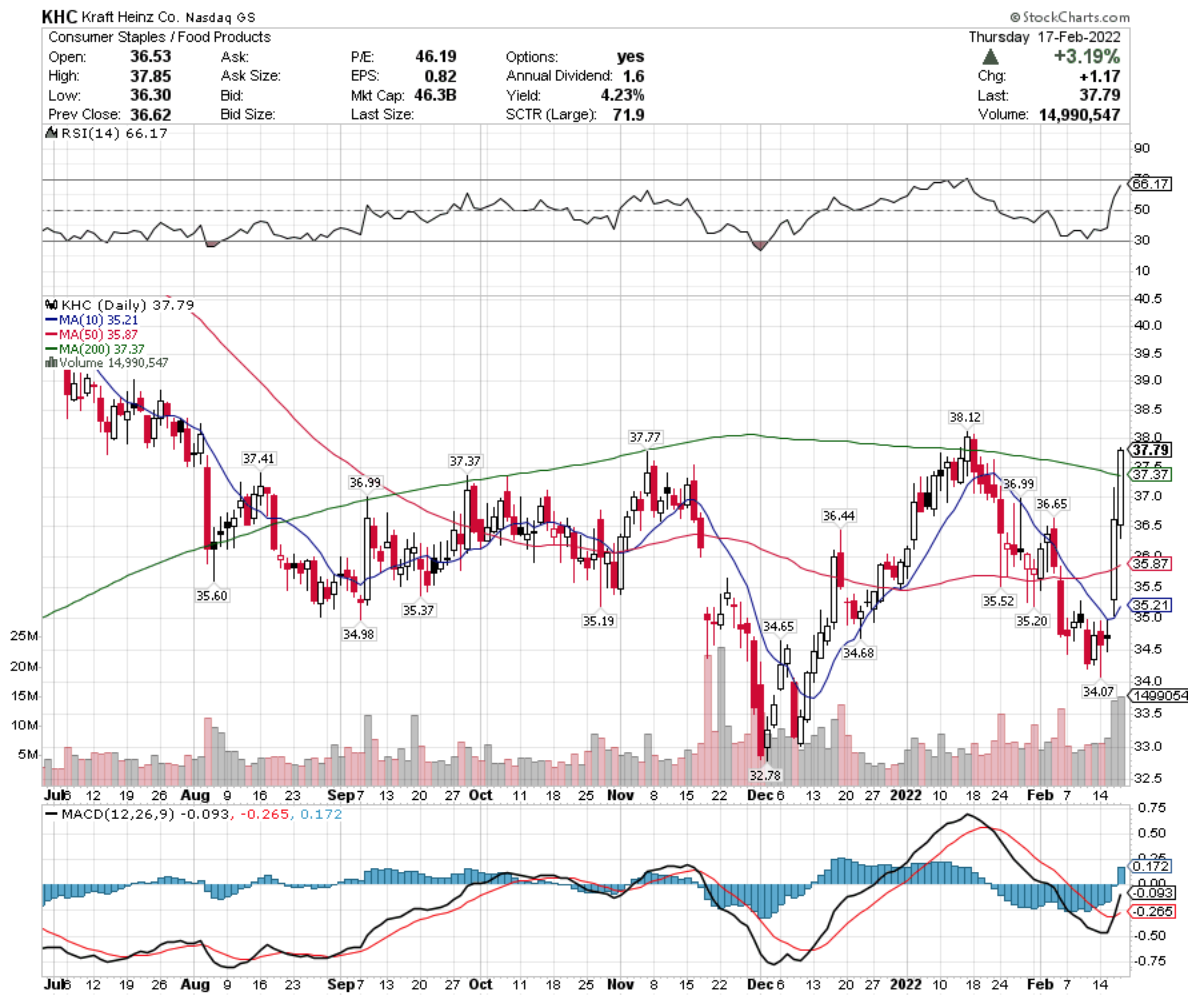Click the 35.37 low price label

click(x=419, y=610)
